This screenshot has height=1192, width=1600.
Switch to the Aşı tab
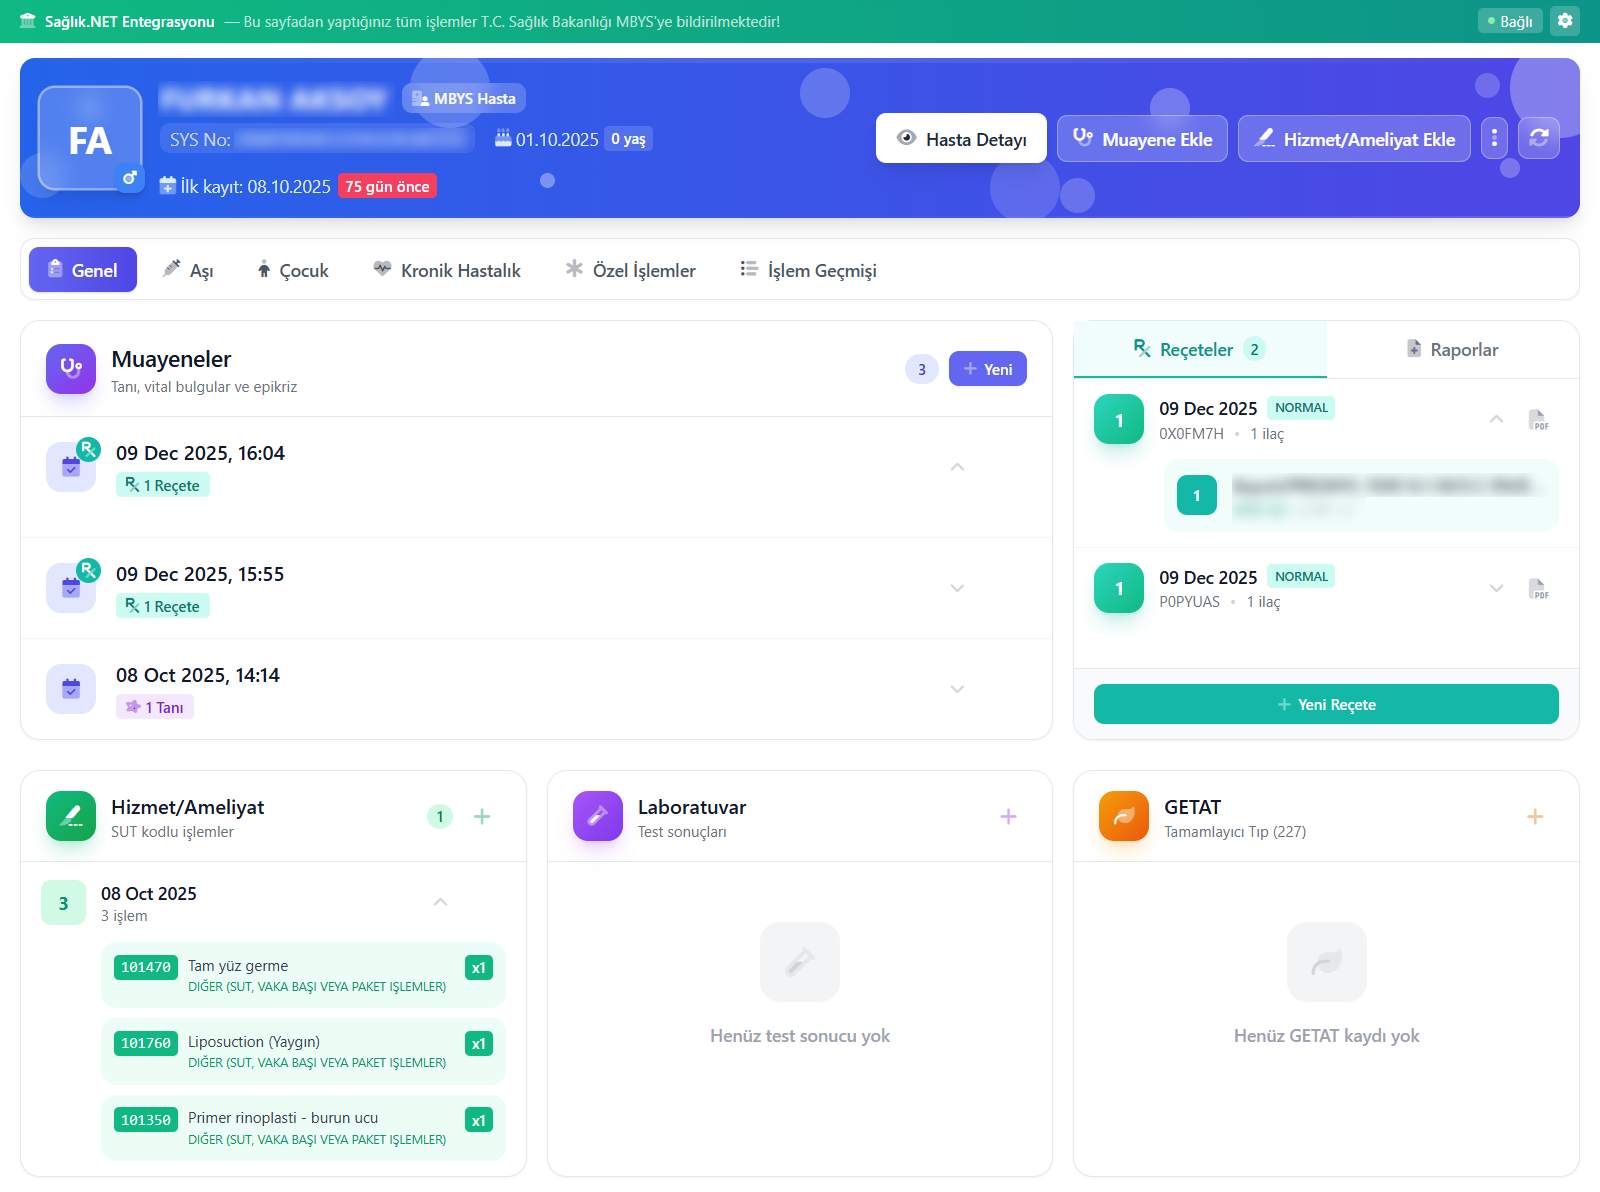[x=188, y=270]
